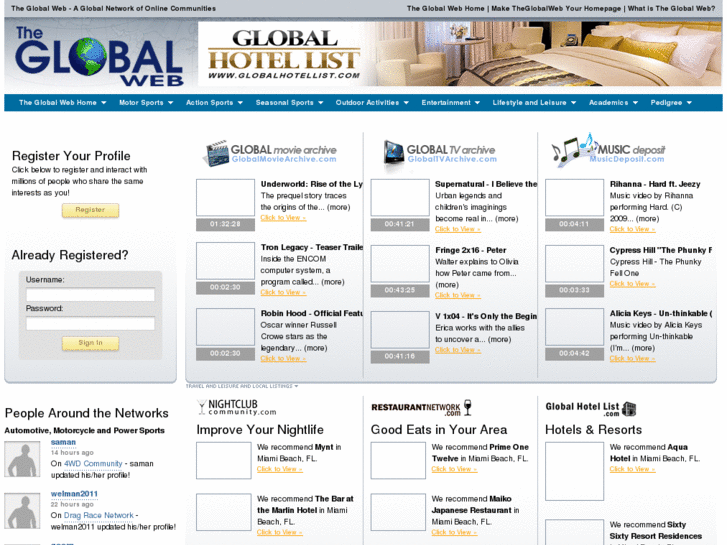Click to View for Prime One Twelve
727x545 pixels.
tap(454, 469)
